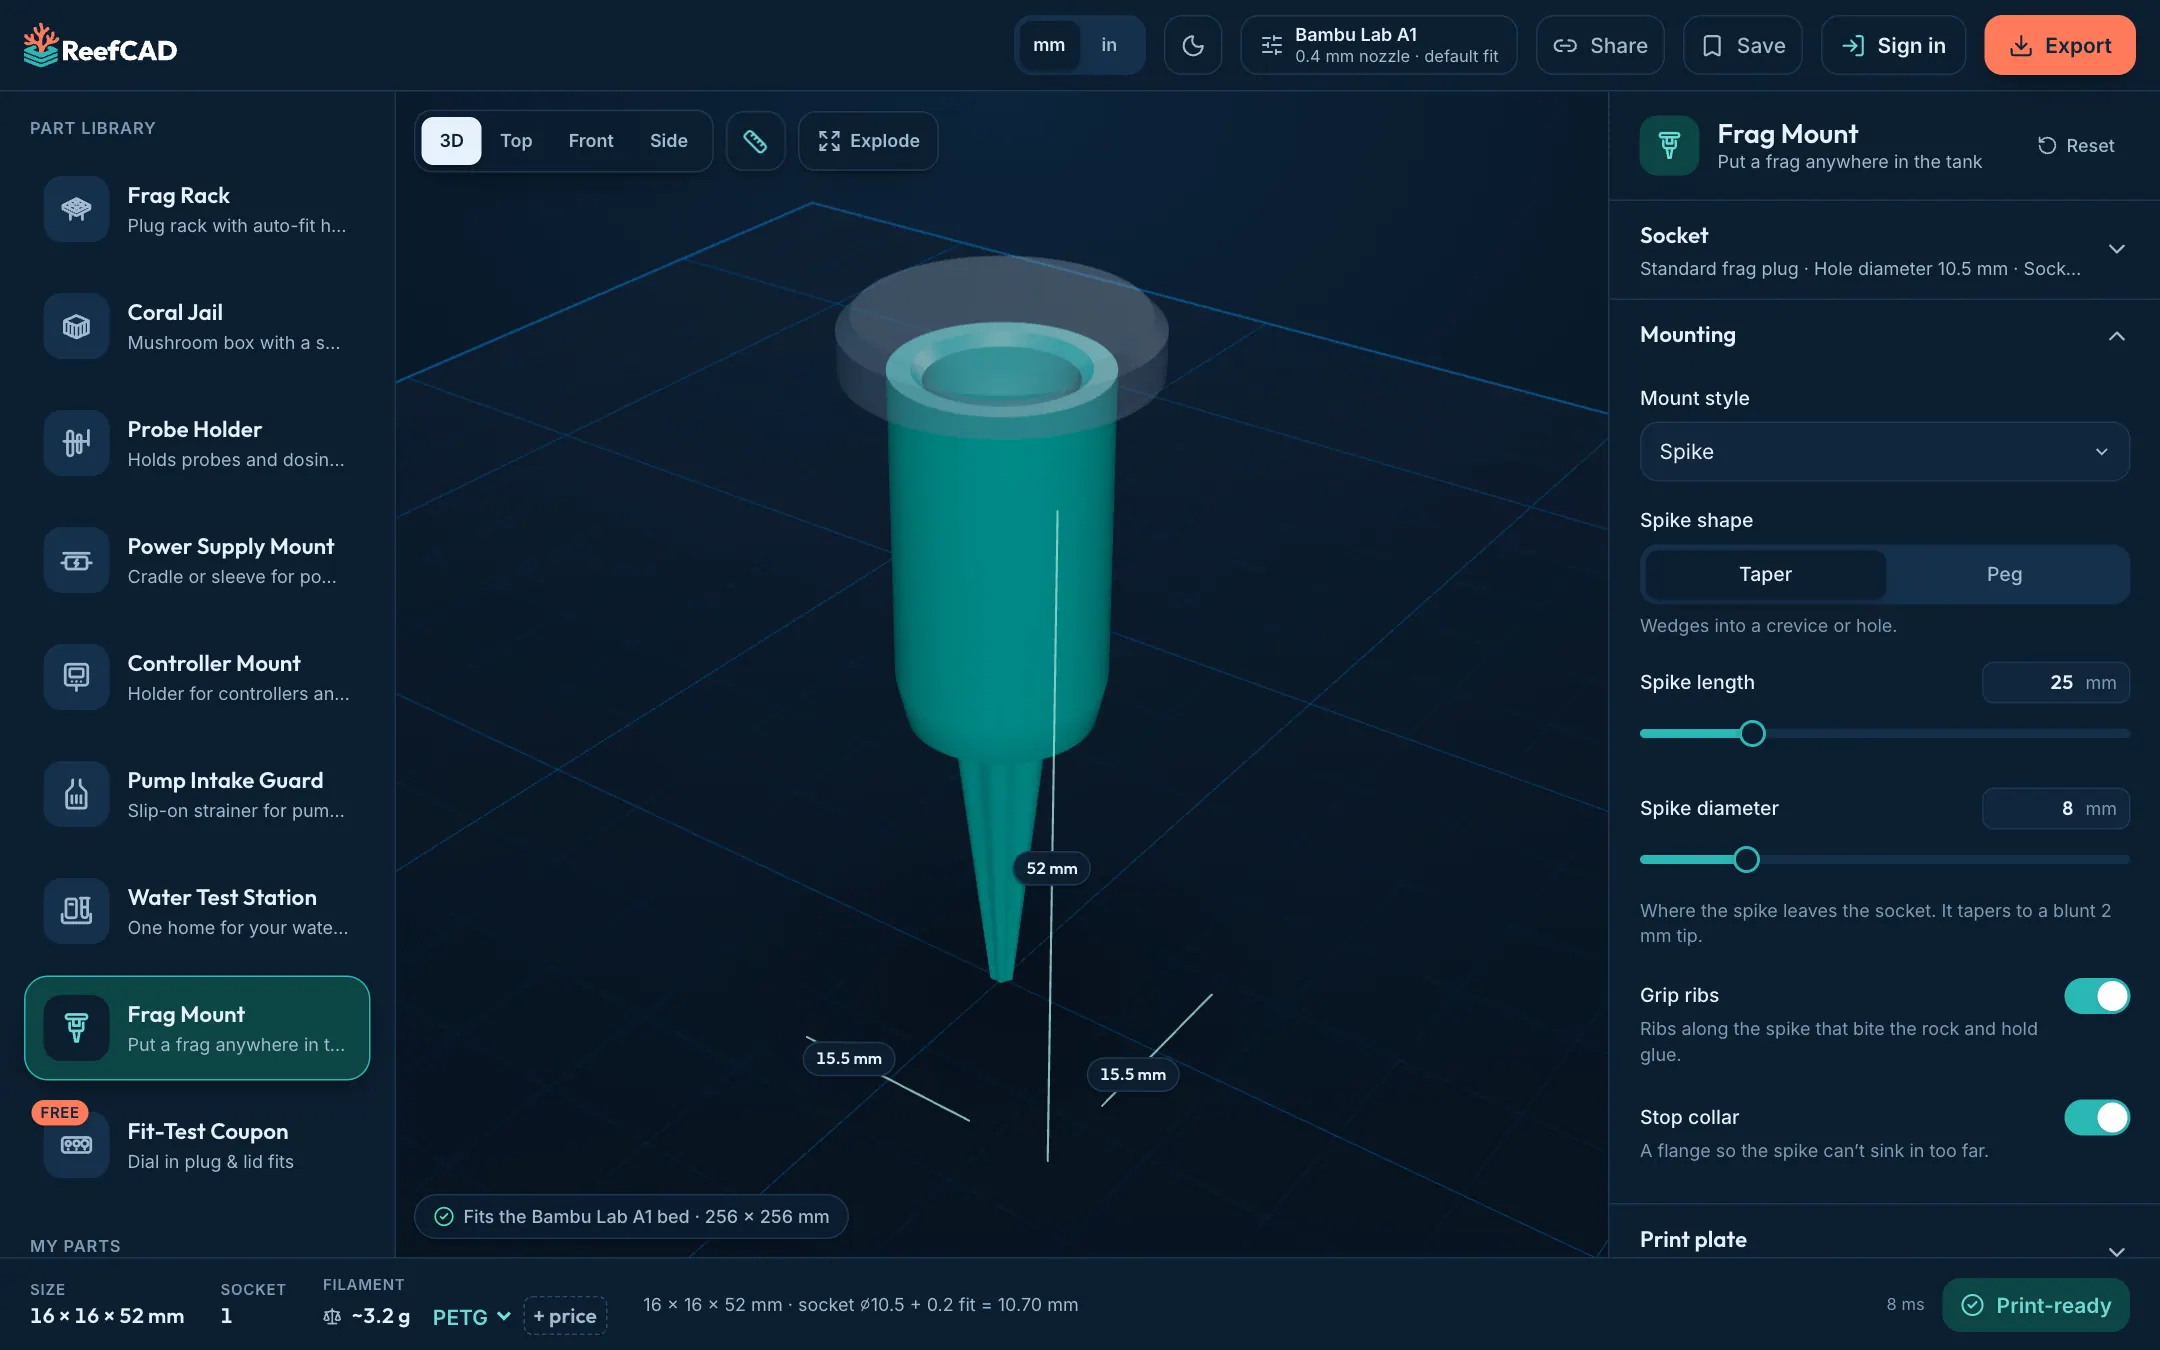Click the Export button
This screenshot has height=1350, width=2160.
click(x=2060, y=45)
